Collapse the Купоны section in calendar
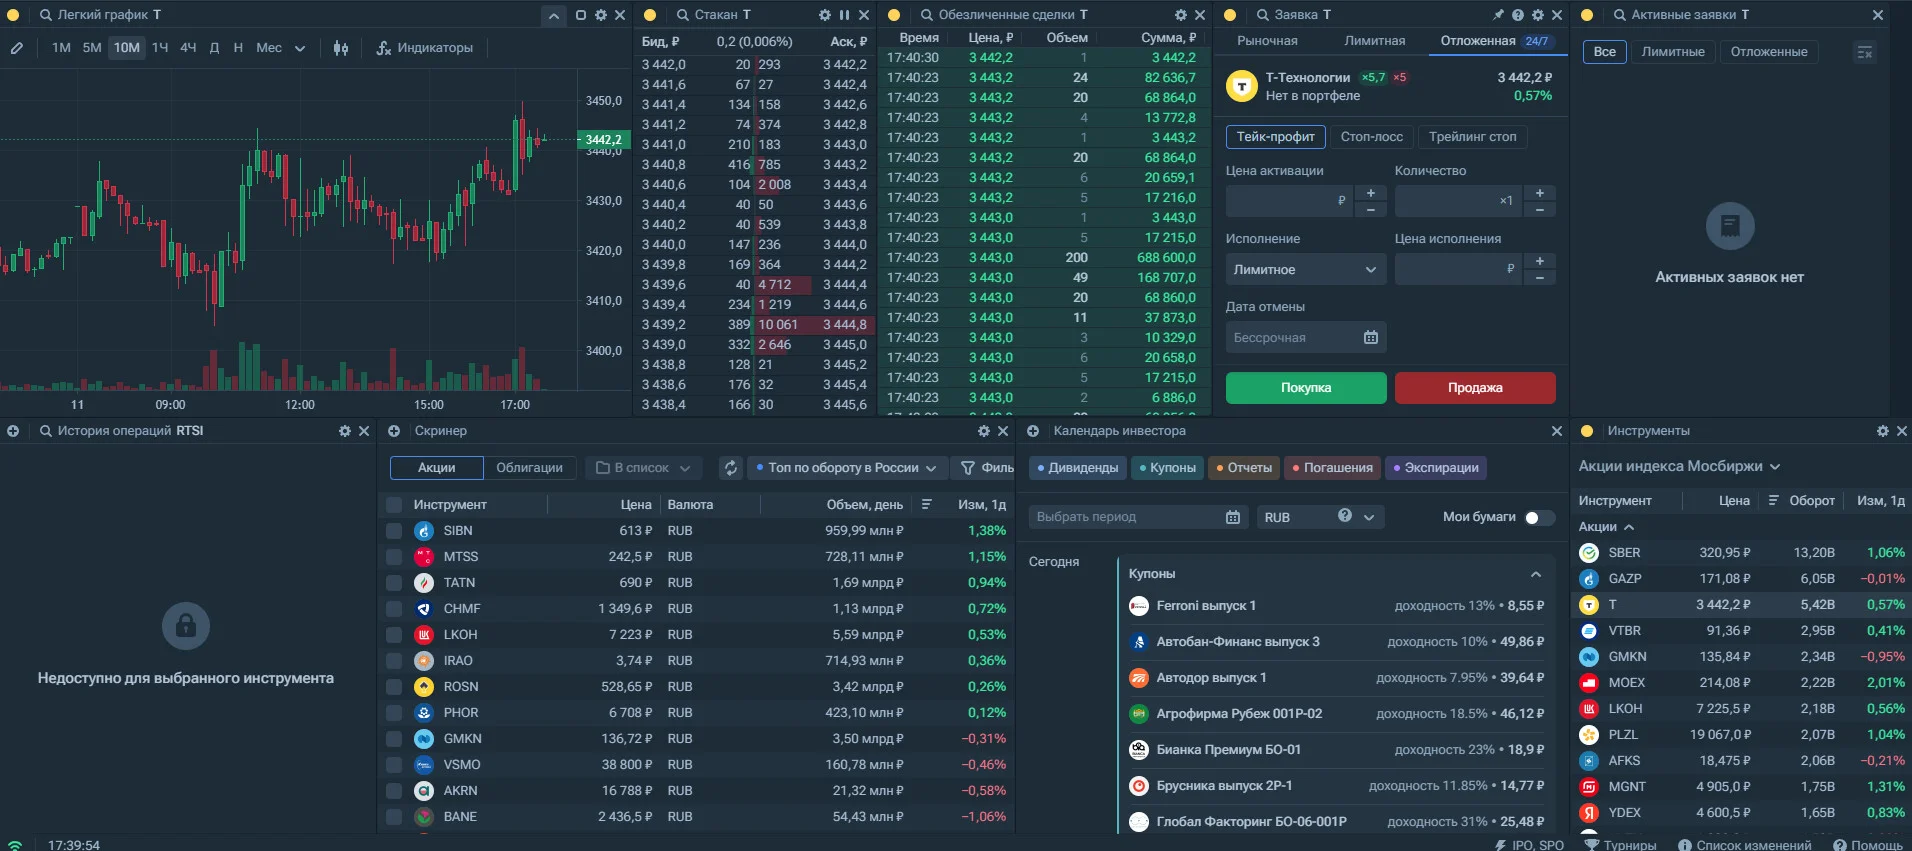1912x851 pixels. 1536,574
